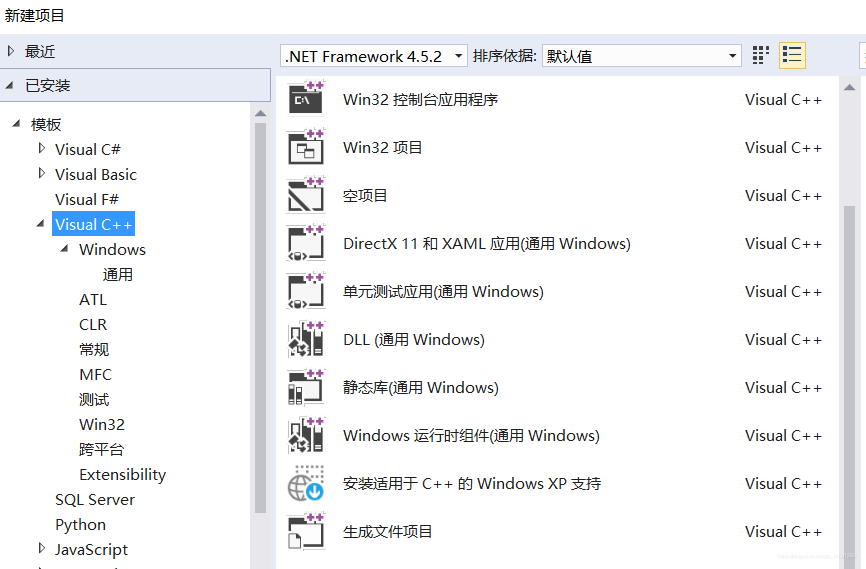Expand the Visual C# node arrow
The width and height of the screenshot is (866, 569).
coord(42,149)
